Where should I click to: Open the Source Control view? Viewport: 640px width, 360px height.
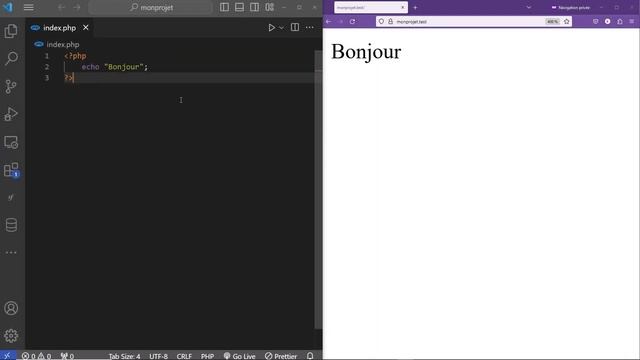pyautogui.click(x=11, y=86)
